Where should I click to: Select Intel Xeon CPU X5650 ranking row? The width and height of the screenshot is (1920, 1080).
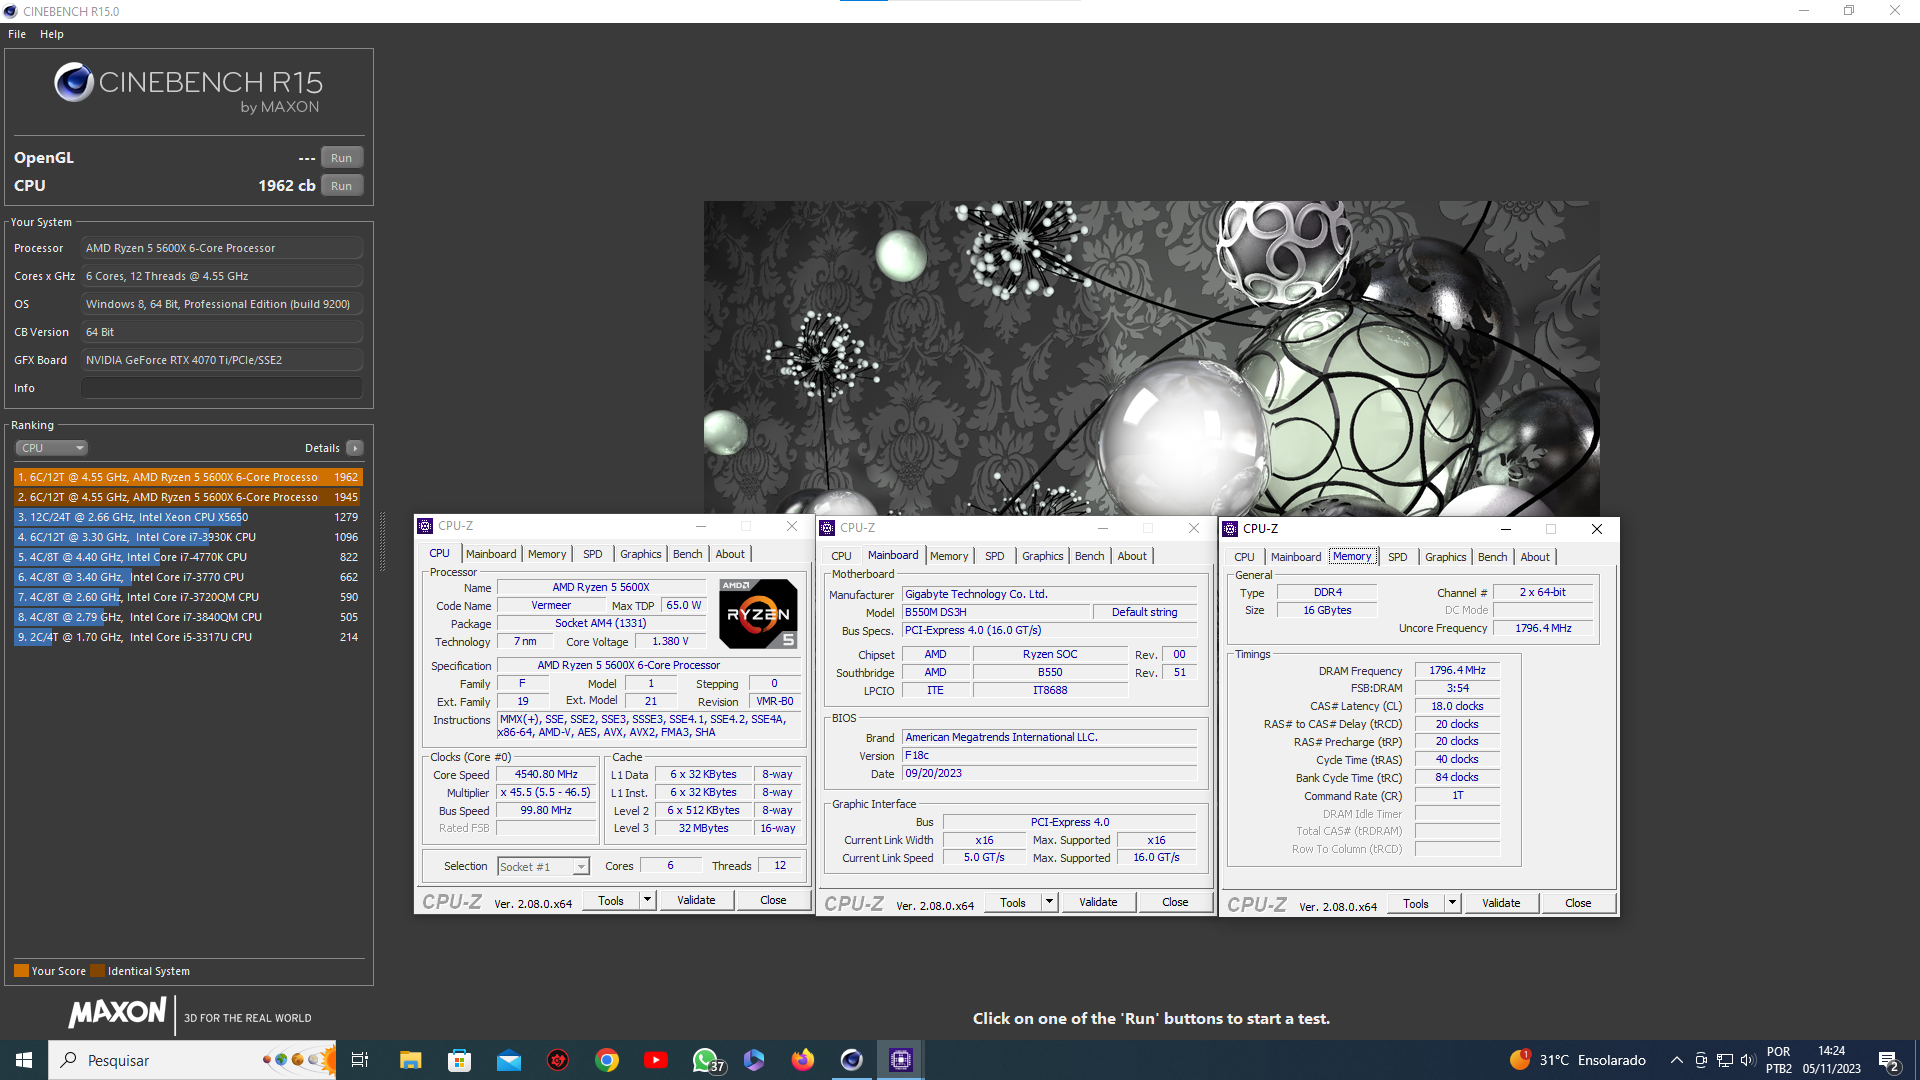(x=188, y=517)
